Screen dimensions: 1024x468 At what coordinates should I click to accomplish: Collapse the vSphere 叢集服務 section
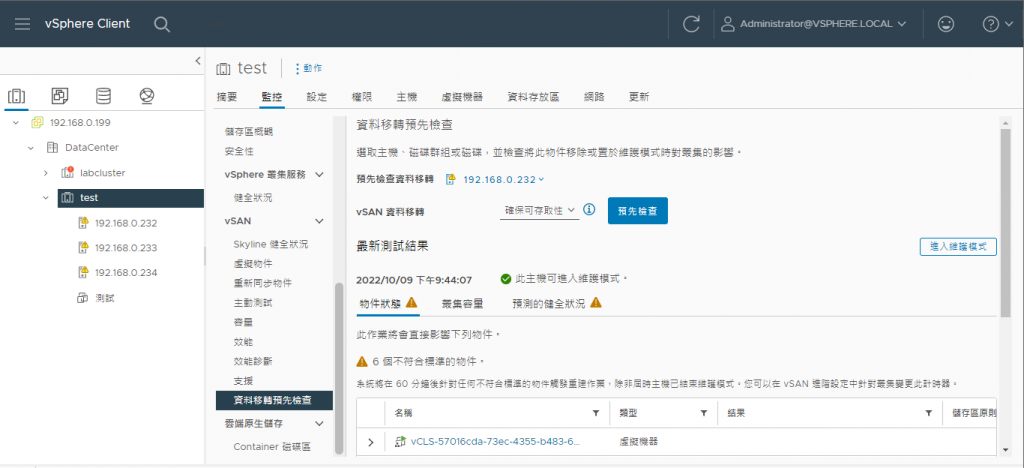point(319,174)
